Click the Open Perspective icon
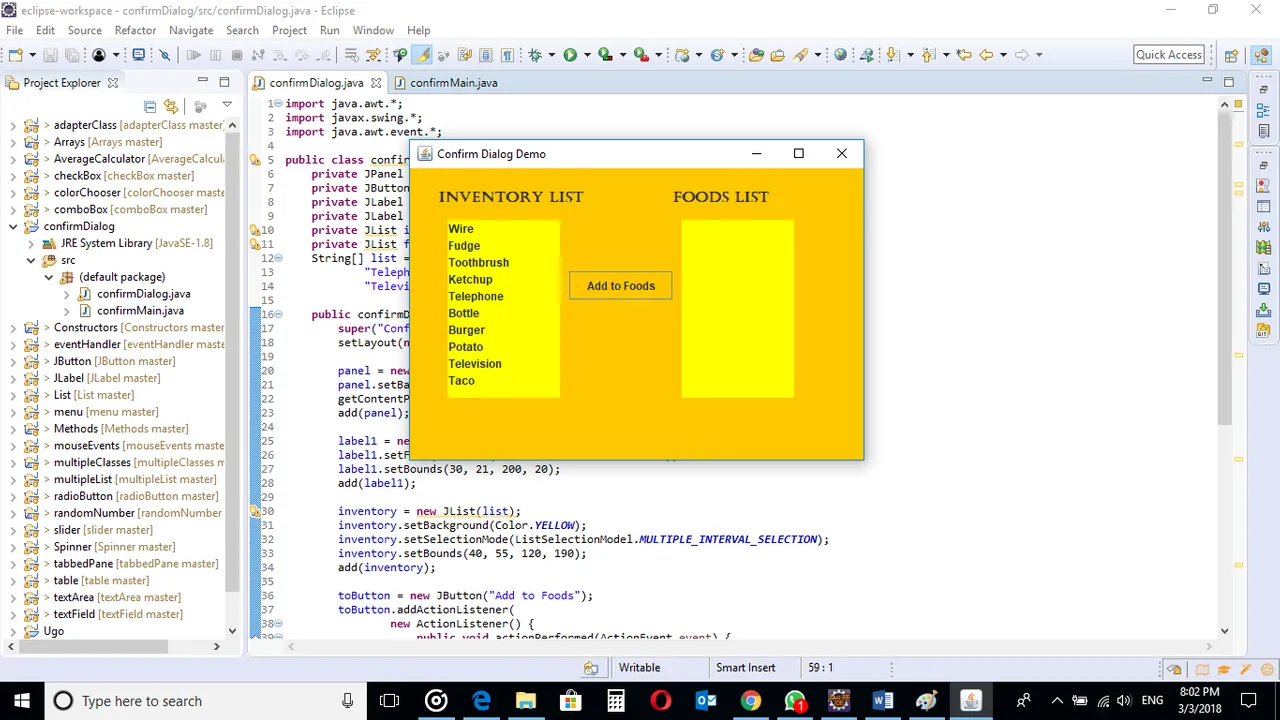1280x720 pixels. pos(1231,55)
